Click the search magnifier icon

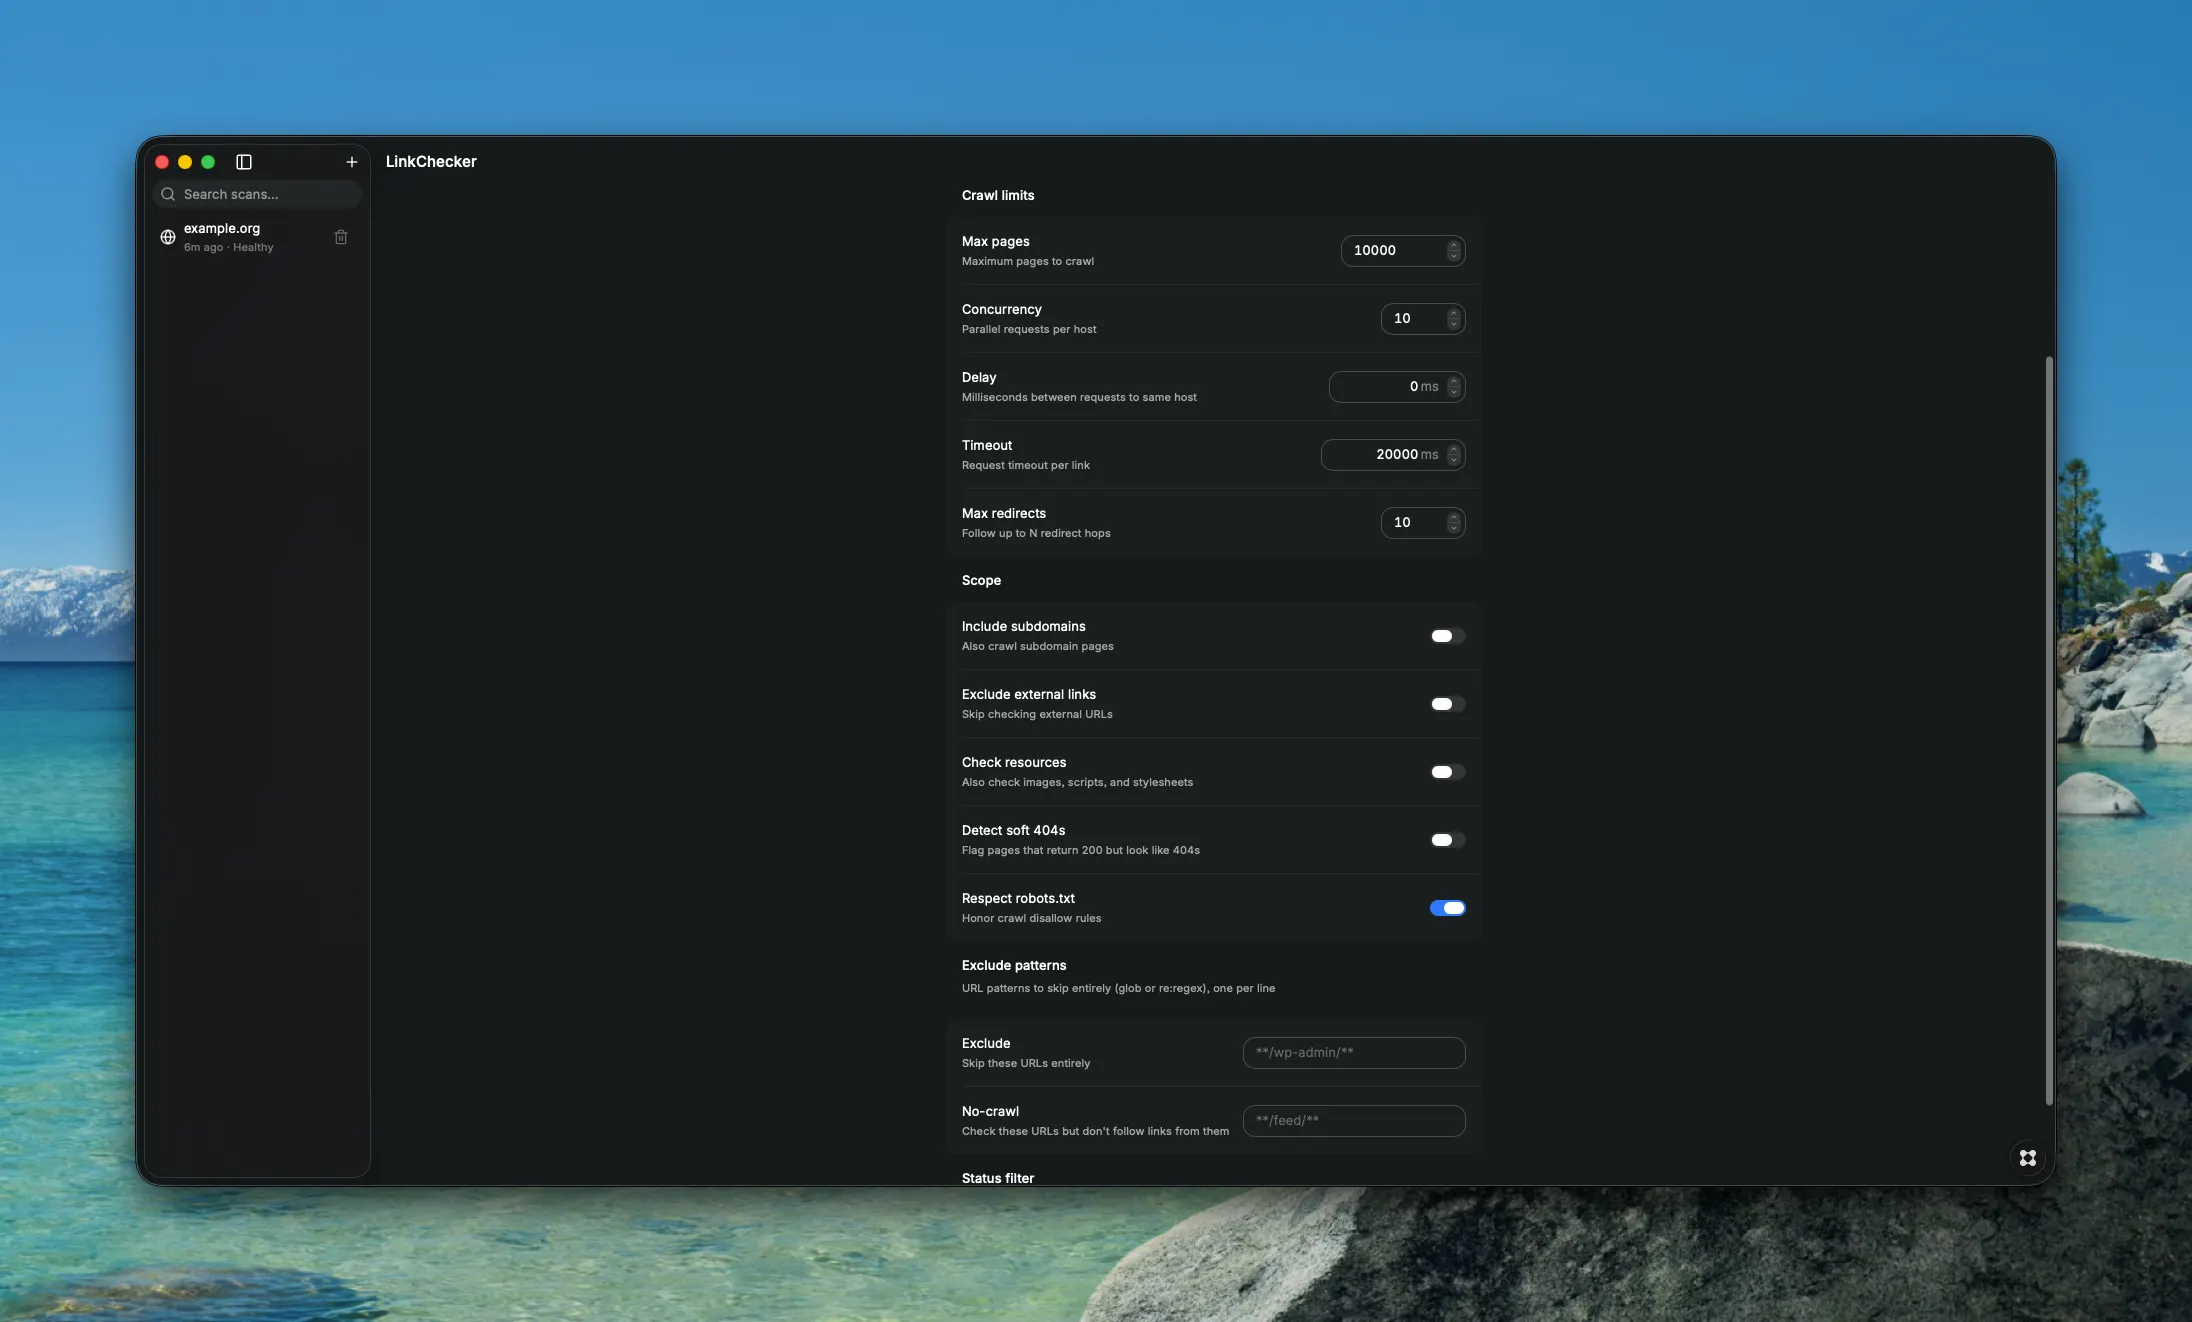pos(168,194)
